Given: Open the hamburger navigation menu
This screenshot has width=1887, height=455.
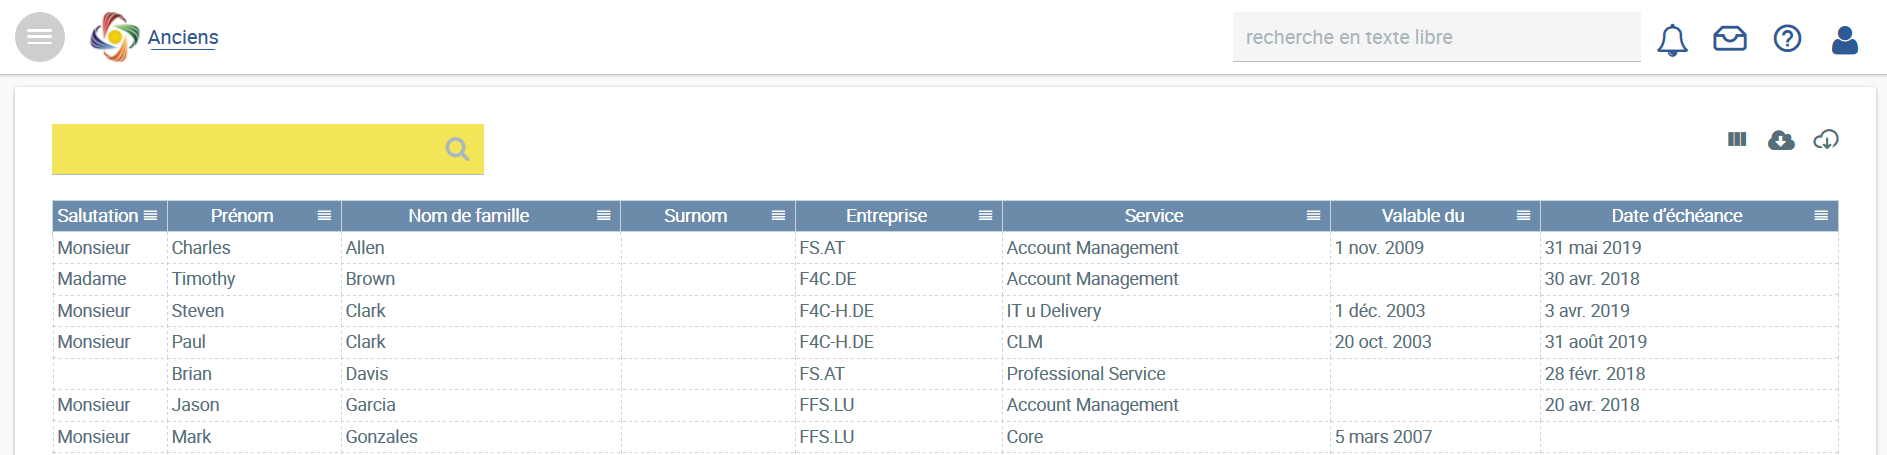Looking at the screenshot, I should coord(40,37).
